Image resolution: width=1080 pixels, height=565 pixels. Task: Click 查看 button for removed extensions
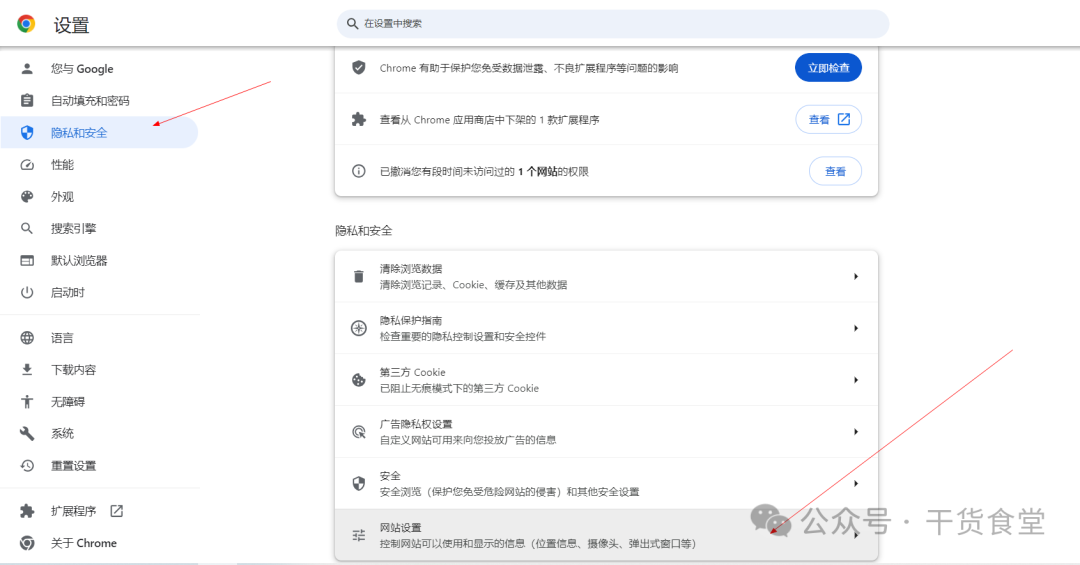point(828,119)
